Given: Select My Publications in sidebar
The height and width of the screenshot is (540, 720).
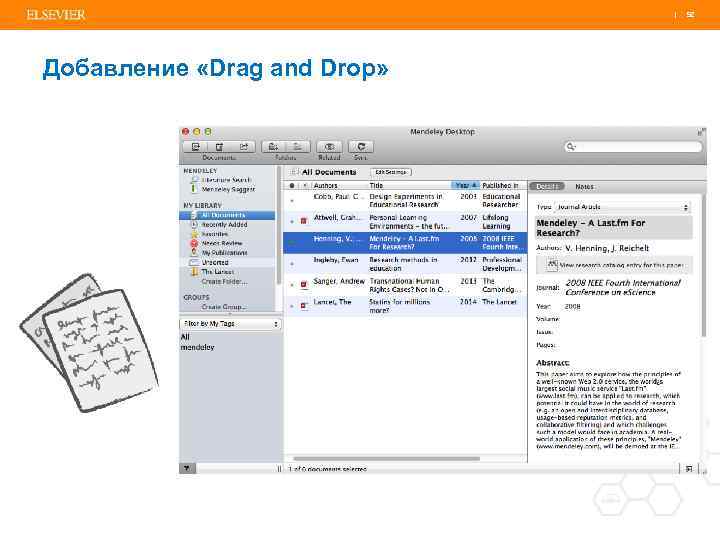Looking at the screenshot, I should point(227,253).
